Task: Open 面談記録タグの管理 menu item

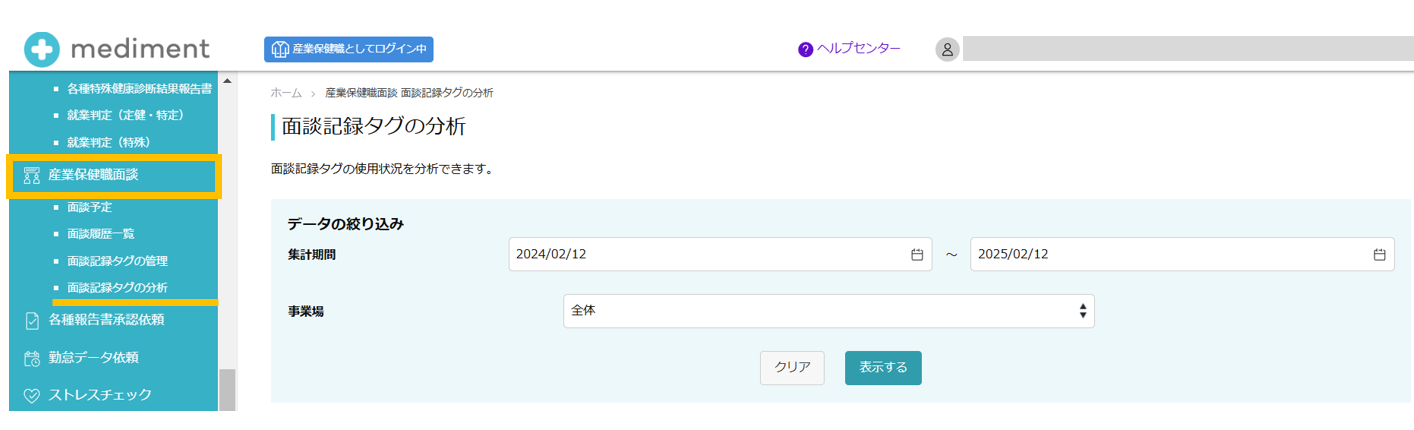Action: pos(117,261)
